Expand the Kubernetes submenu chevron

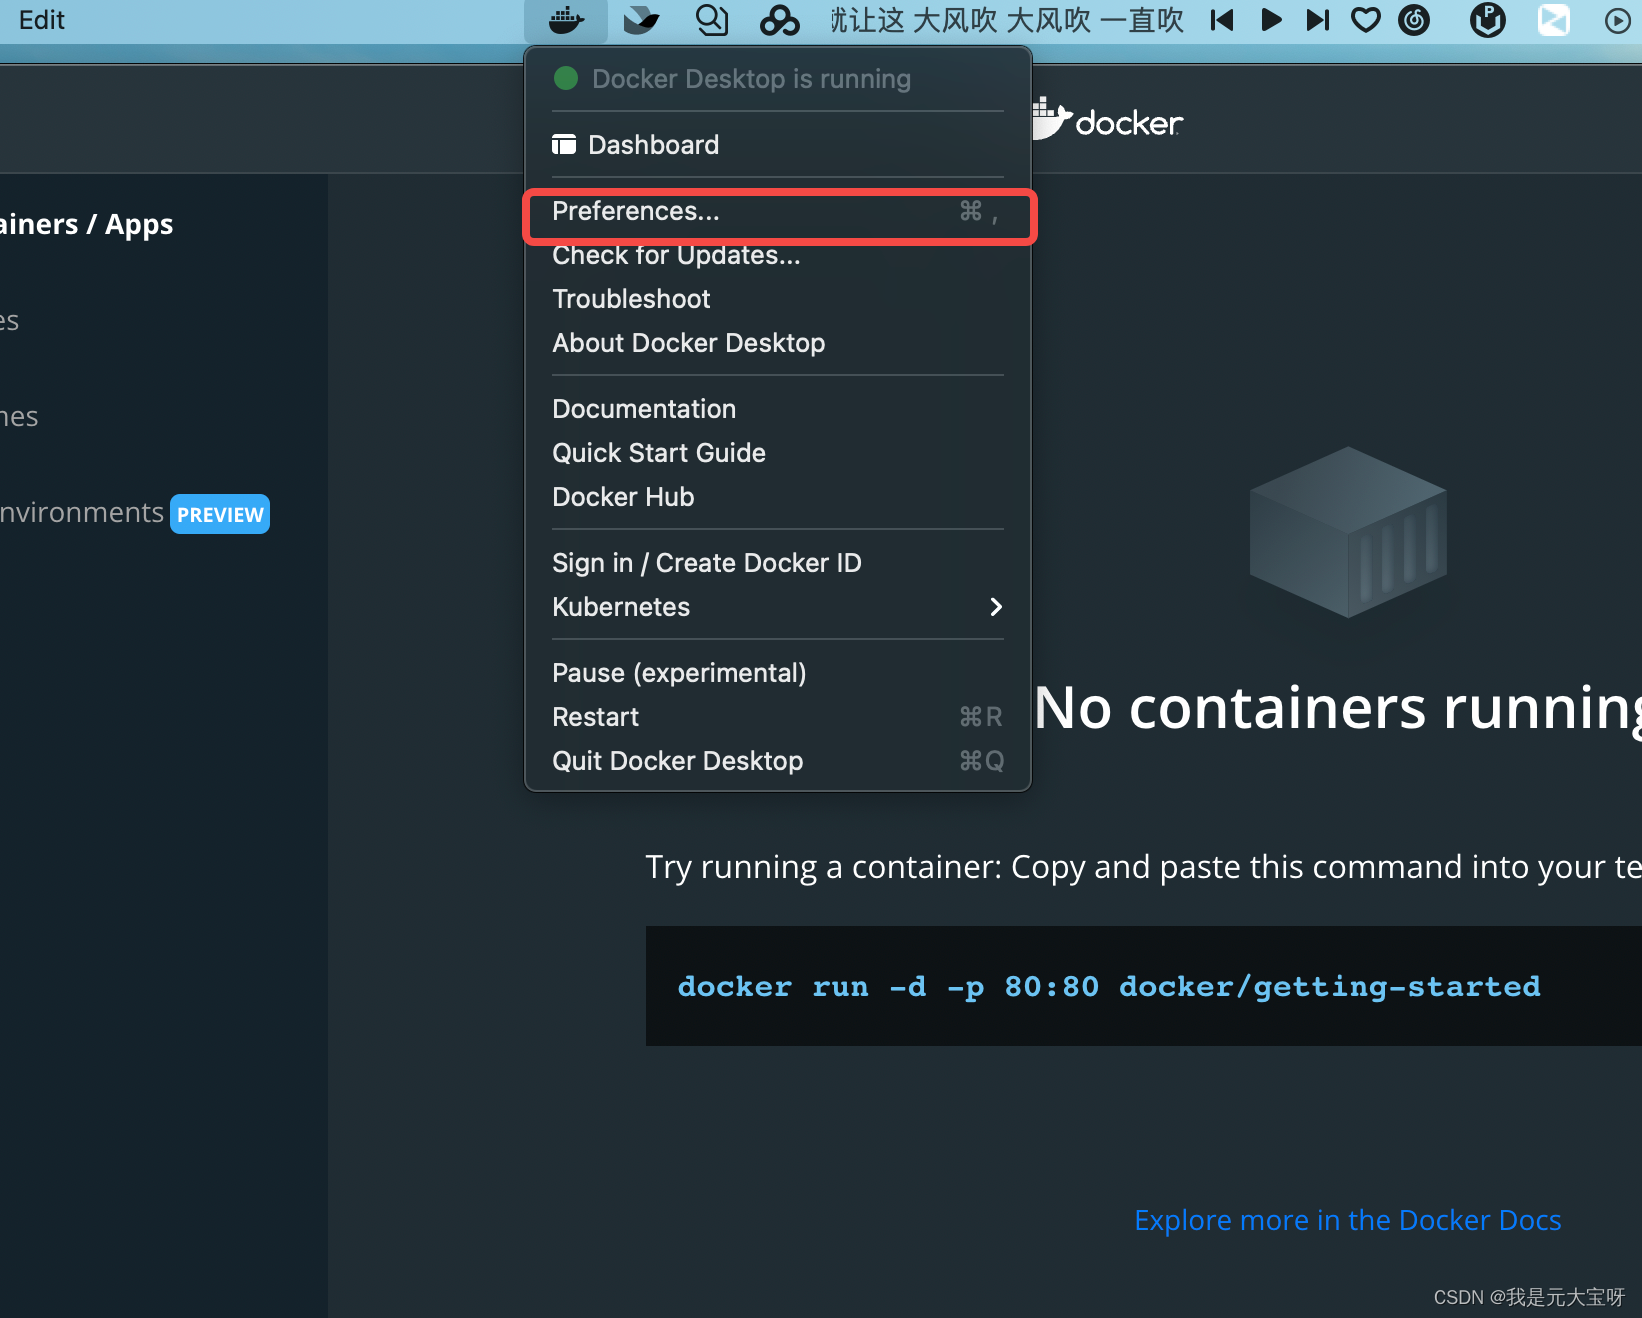coord(995,607)
